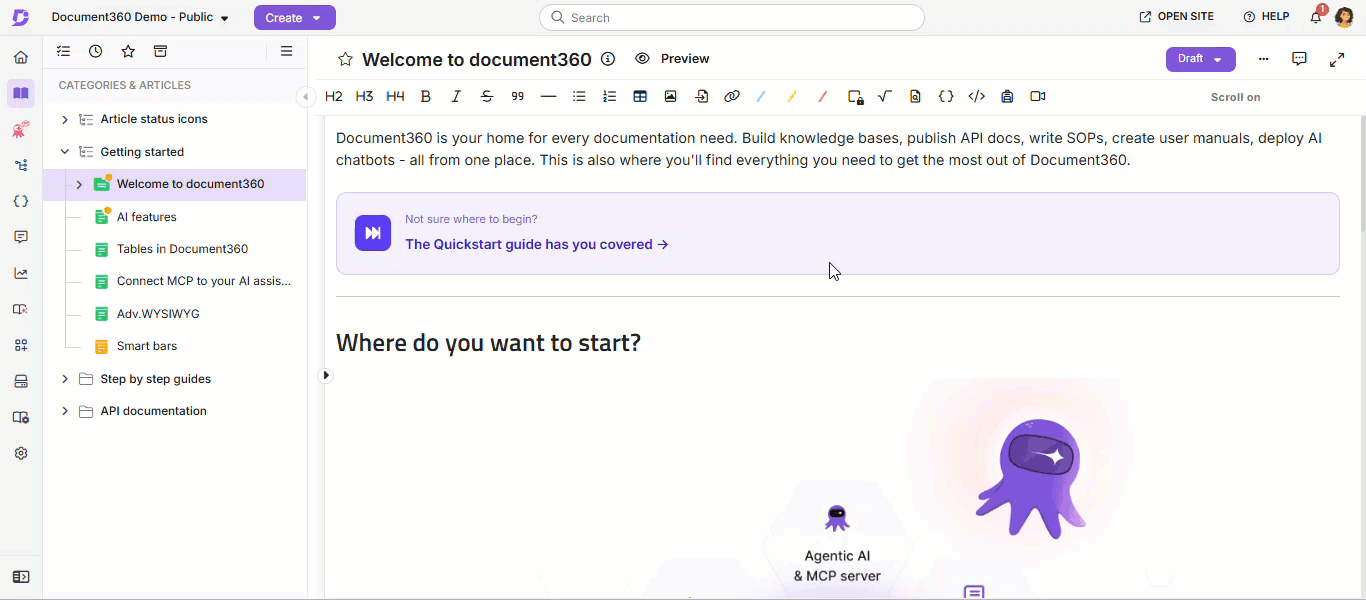
Task: Follow the Quickstart guide link
Action: pyautogui.click(x=537, y=244)
